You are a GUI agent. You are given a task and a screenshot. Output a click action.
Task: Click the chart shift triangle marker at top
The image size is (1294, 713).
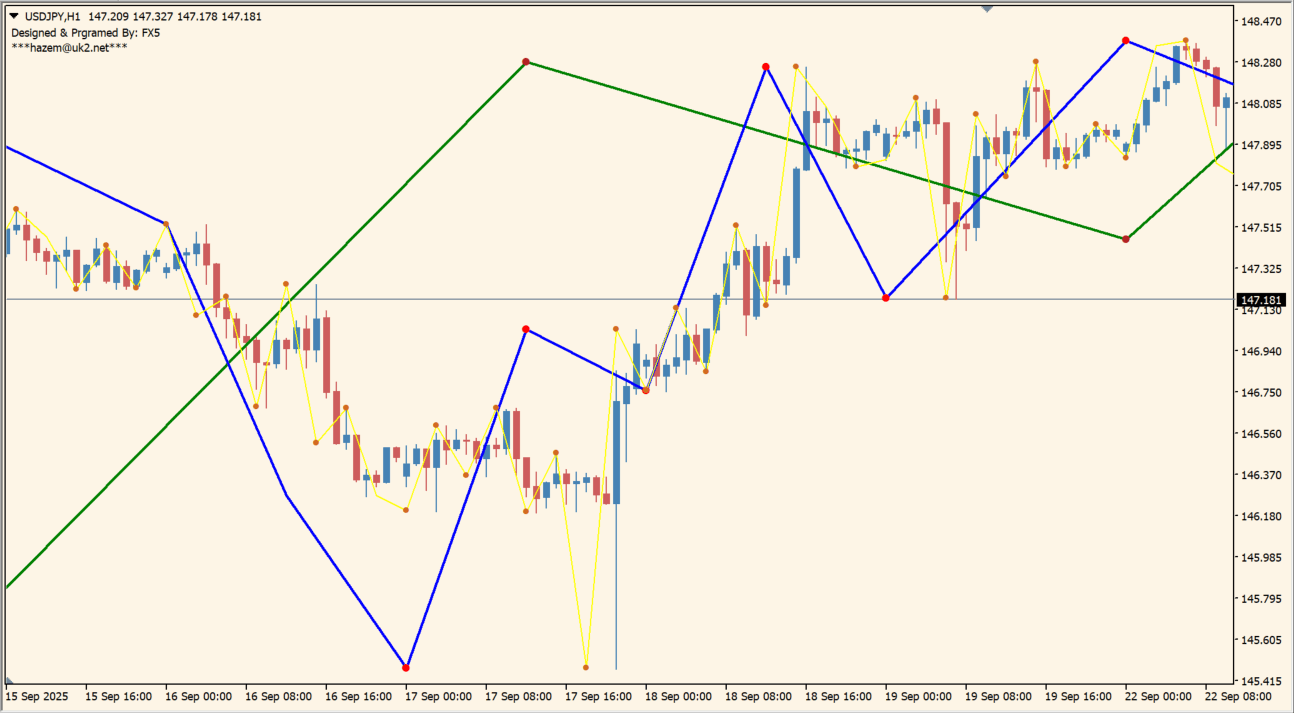[987, 9]
